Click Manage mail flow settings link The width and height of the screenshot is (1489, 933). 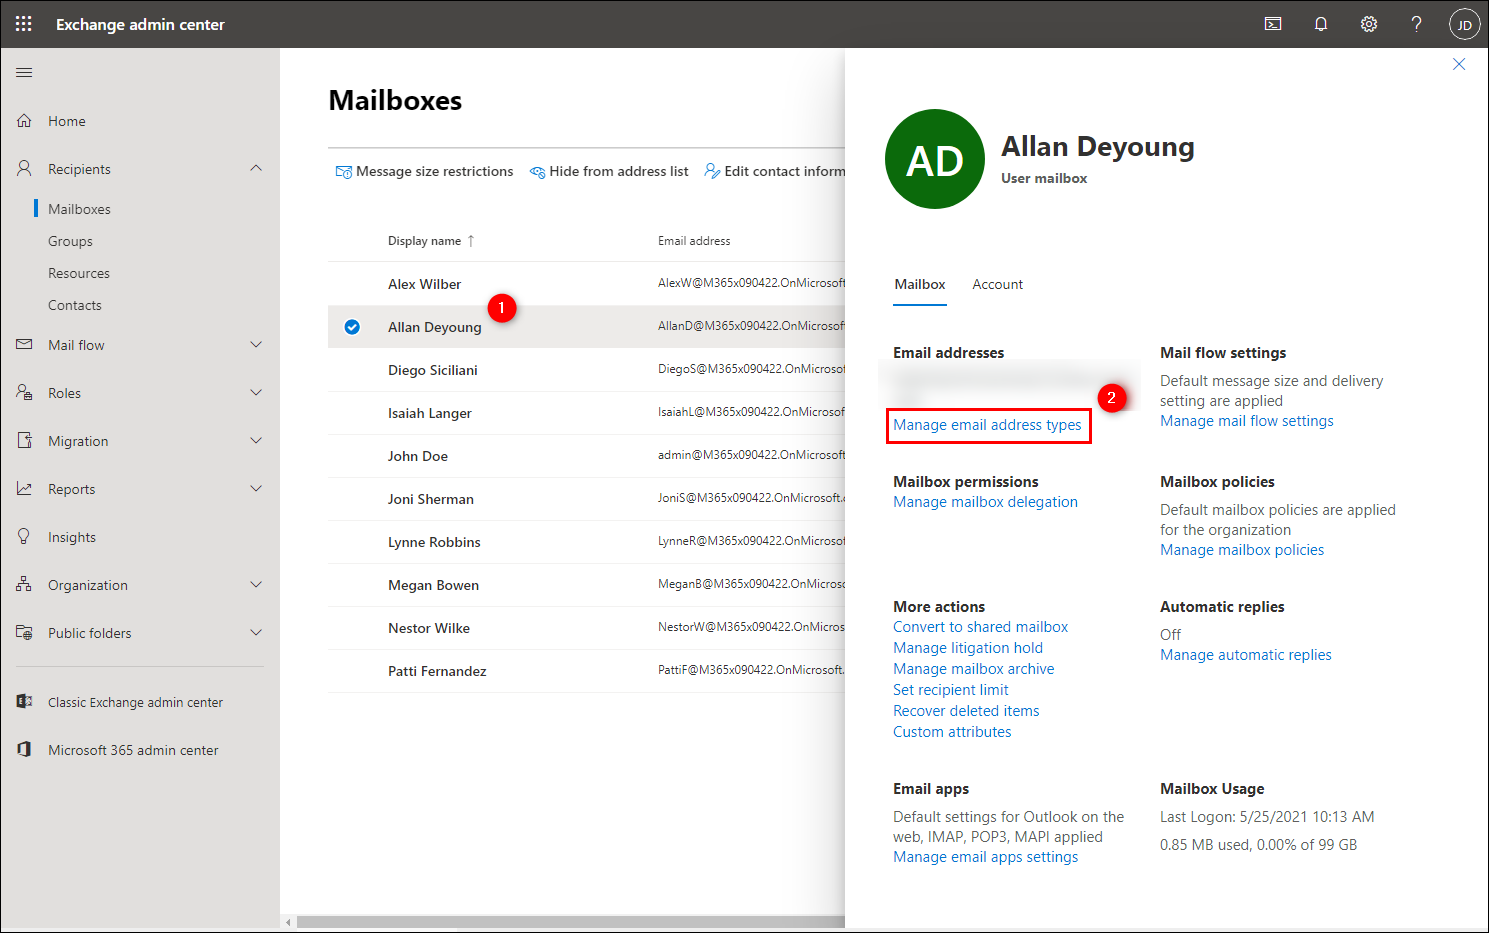(x=1247, y=421)
